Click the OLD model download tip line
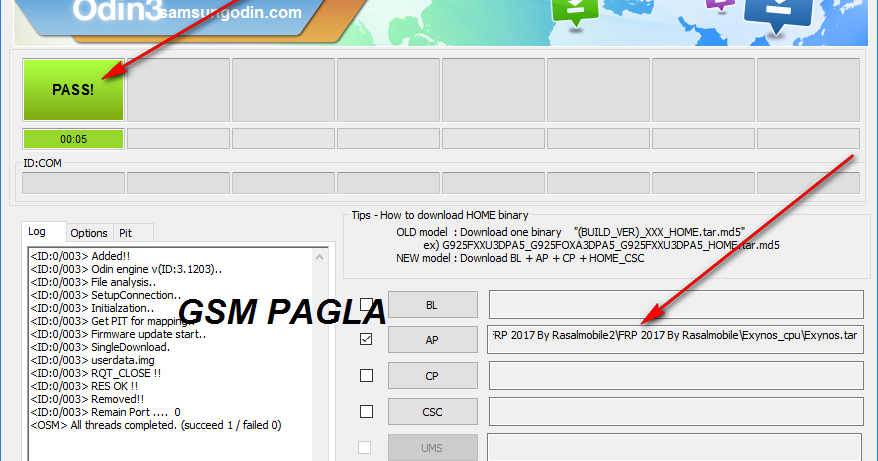Image resolution: width=878 pixels, height=461 pixels. click(571, 232)
